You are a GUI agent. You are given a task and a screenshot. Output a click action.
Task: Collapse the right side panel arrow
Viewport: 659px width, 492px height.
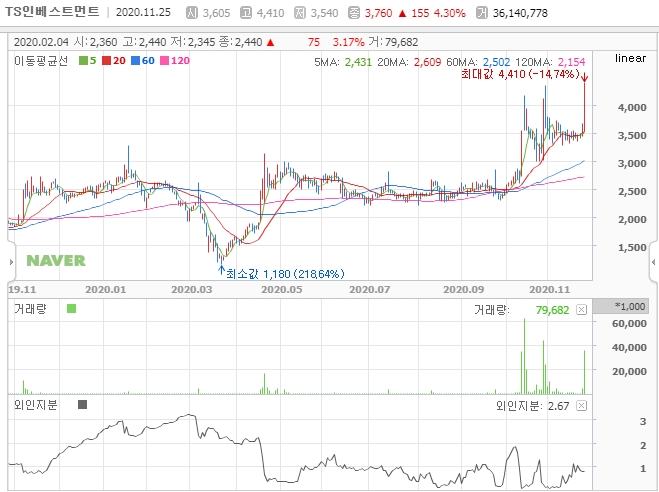coord(654,262)
